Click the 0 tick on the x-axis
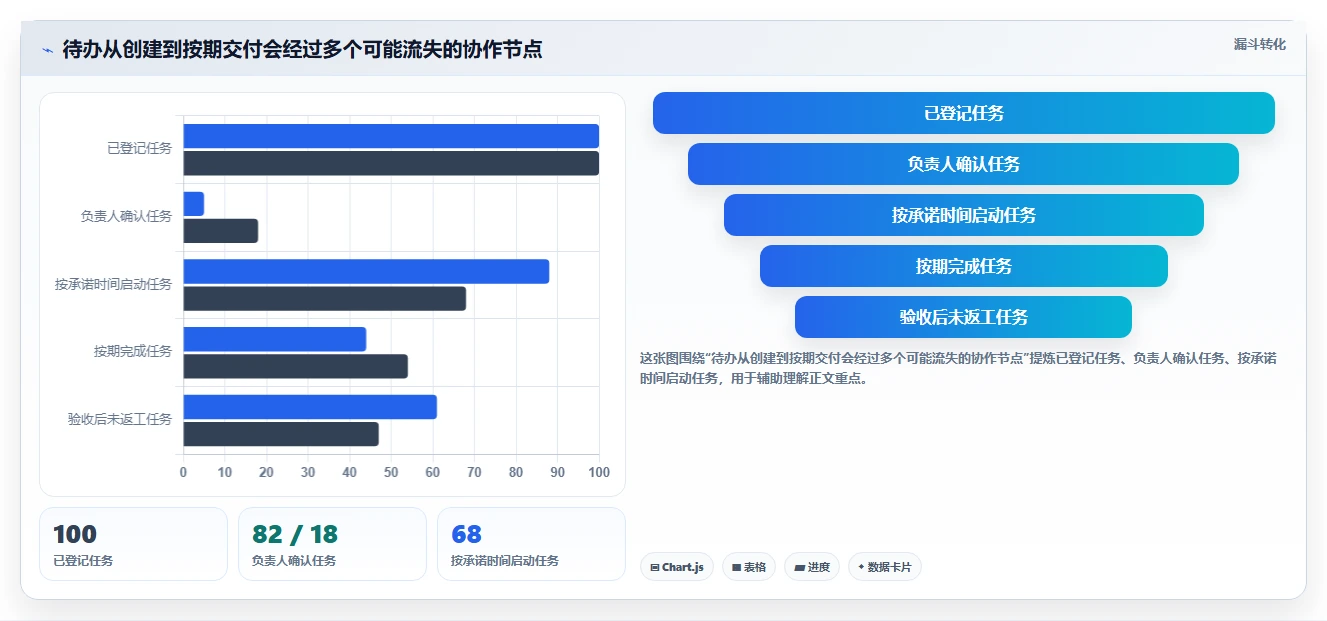 [x=183, y=472]
